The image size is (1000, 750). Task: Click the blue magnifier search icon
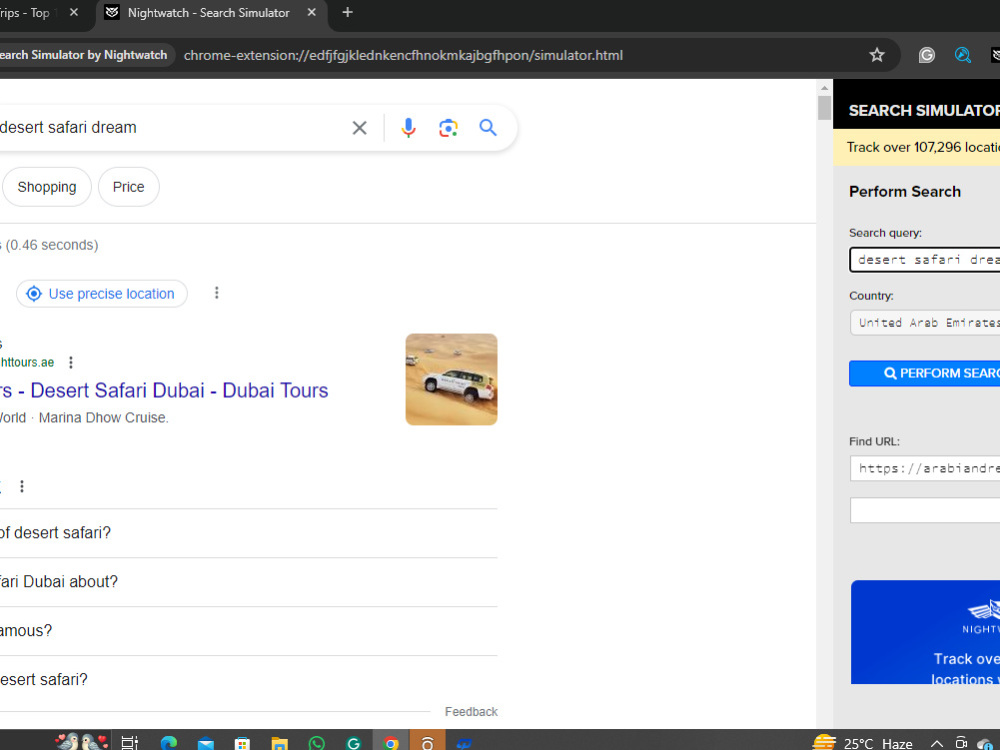click(488, 128)
